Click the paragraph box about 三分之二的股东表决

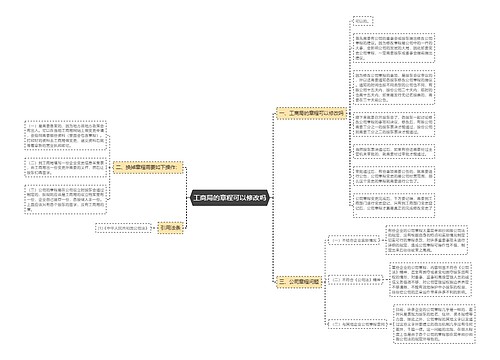394,124
